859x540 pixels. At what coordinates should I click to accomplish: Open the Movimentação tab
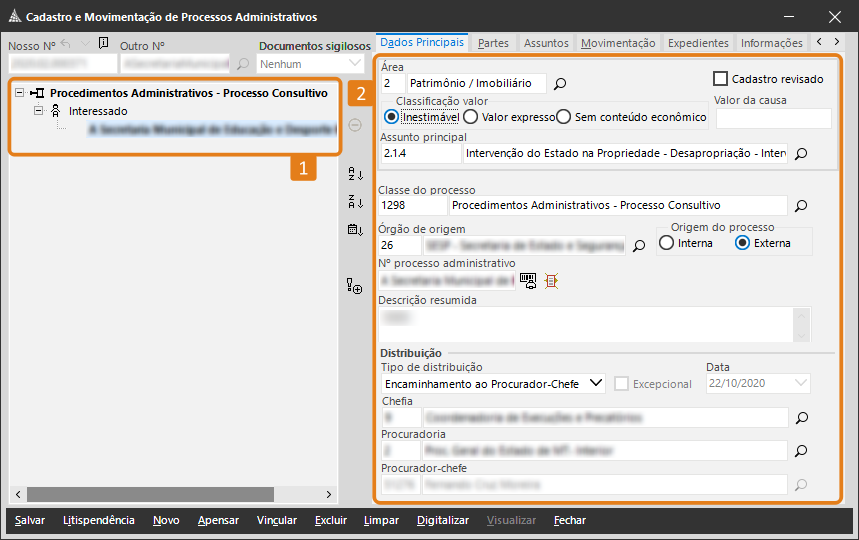click(618, 43)
